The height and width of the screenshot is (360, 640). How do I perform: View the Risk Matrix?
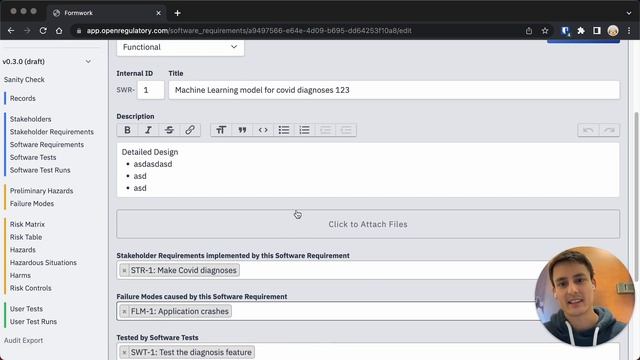pos(27,224)
